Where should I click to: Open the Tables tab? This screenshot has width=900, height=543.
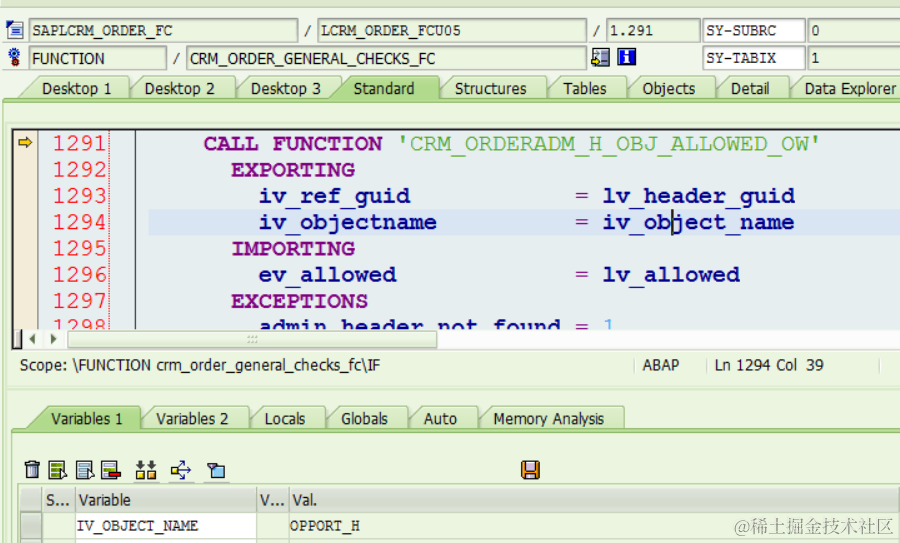point(584,88)
